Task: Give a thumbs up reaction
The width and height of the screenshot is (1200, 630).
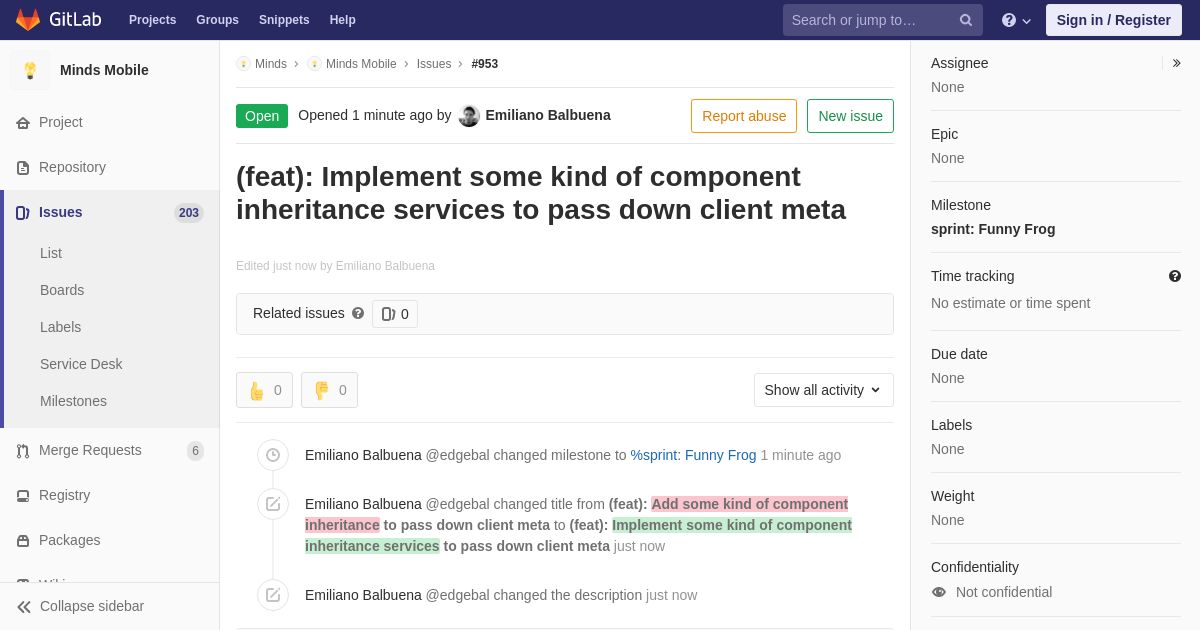Action: [264, 390]
